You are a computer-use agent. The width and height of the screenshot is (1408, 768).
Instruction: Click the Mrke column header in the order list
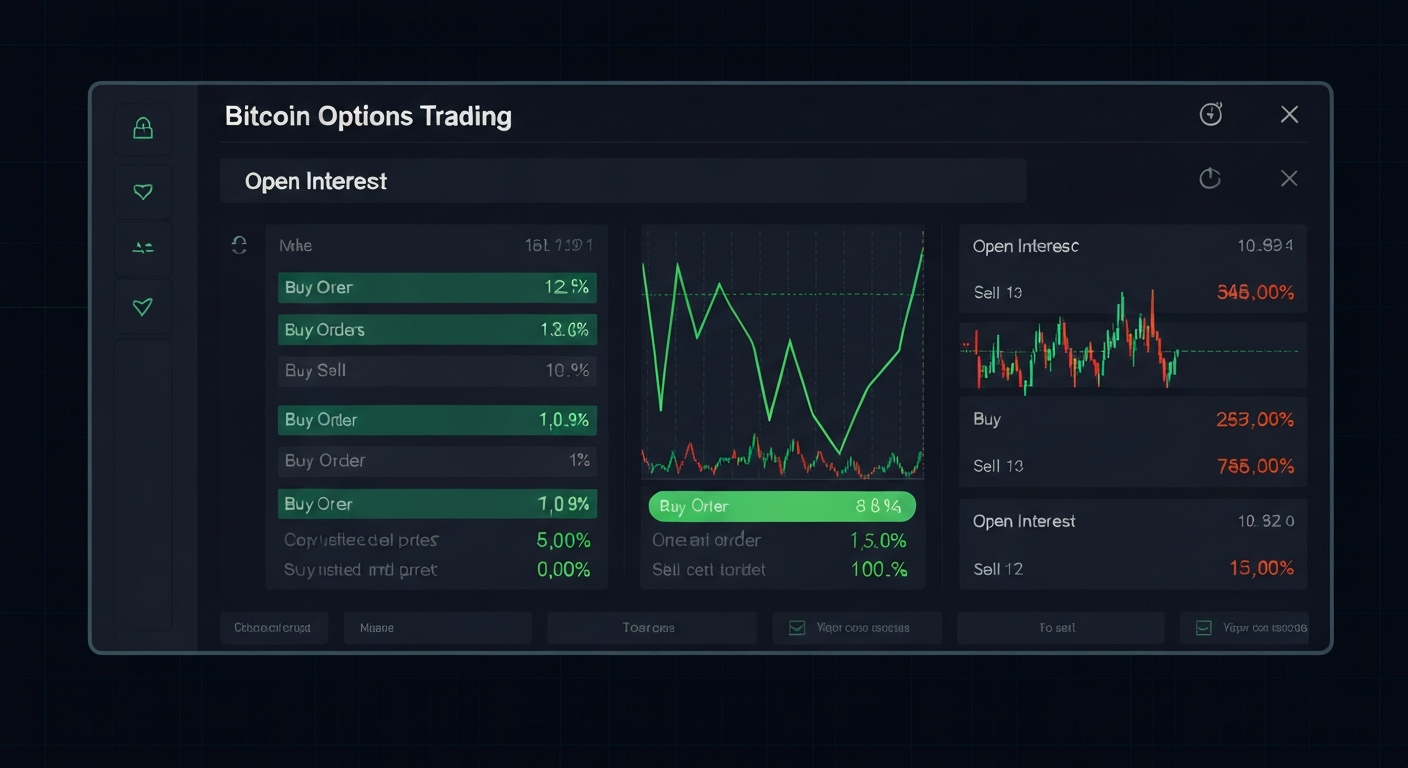click(295, 245)
